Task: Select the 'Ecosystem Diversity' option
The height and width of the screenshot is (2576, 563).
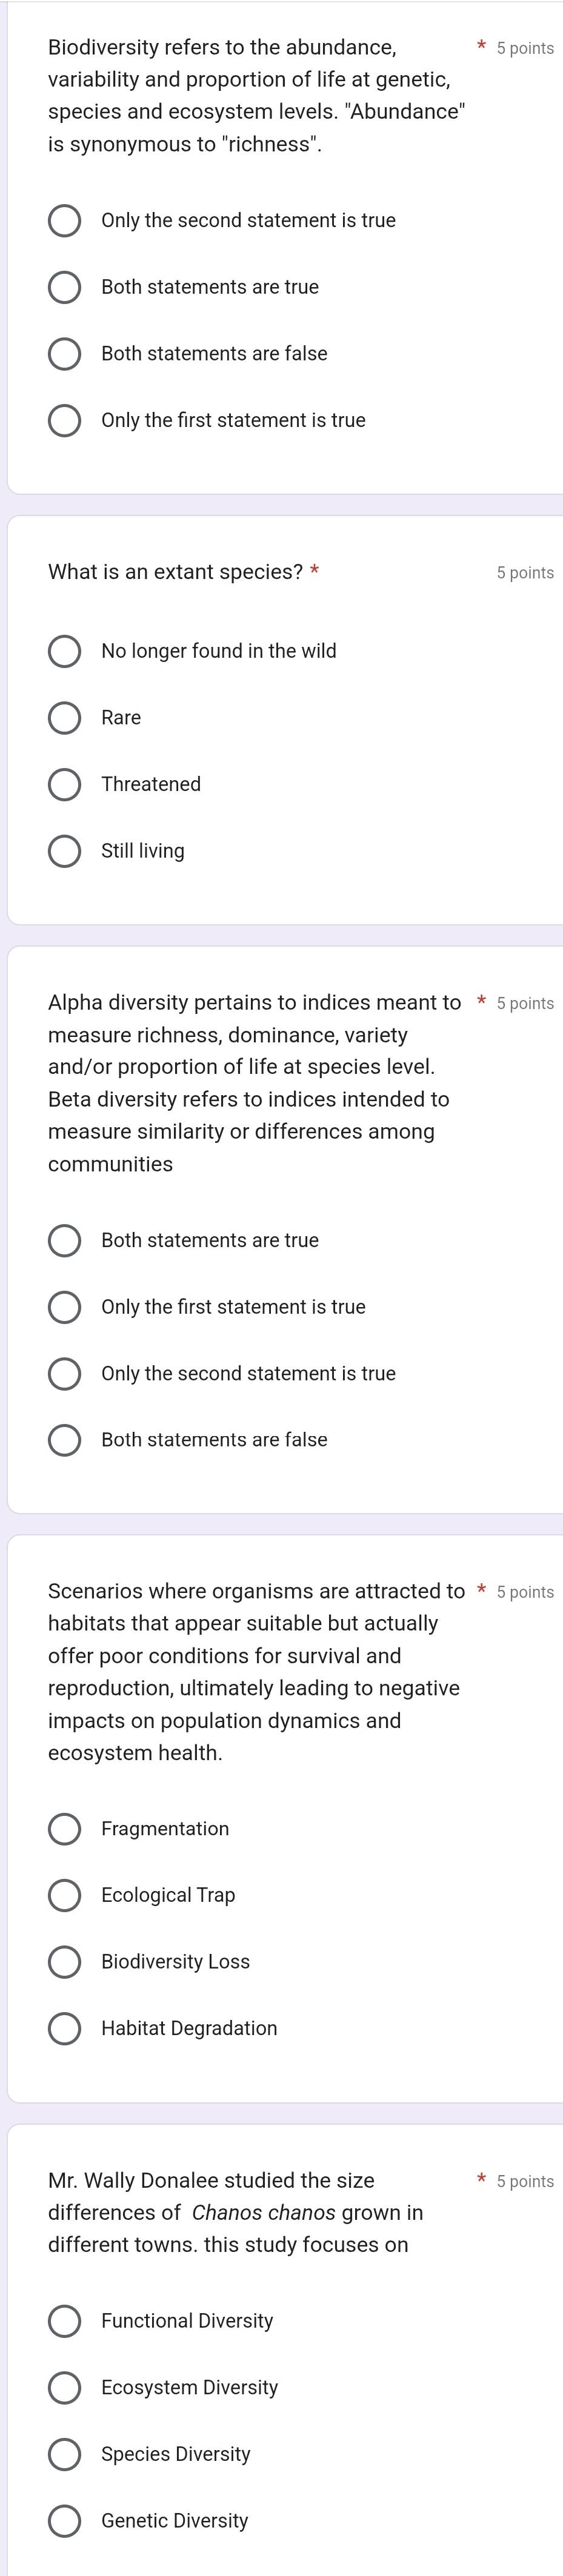Action: 65,2388
